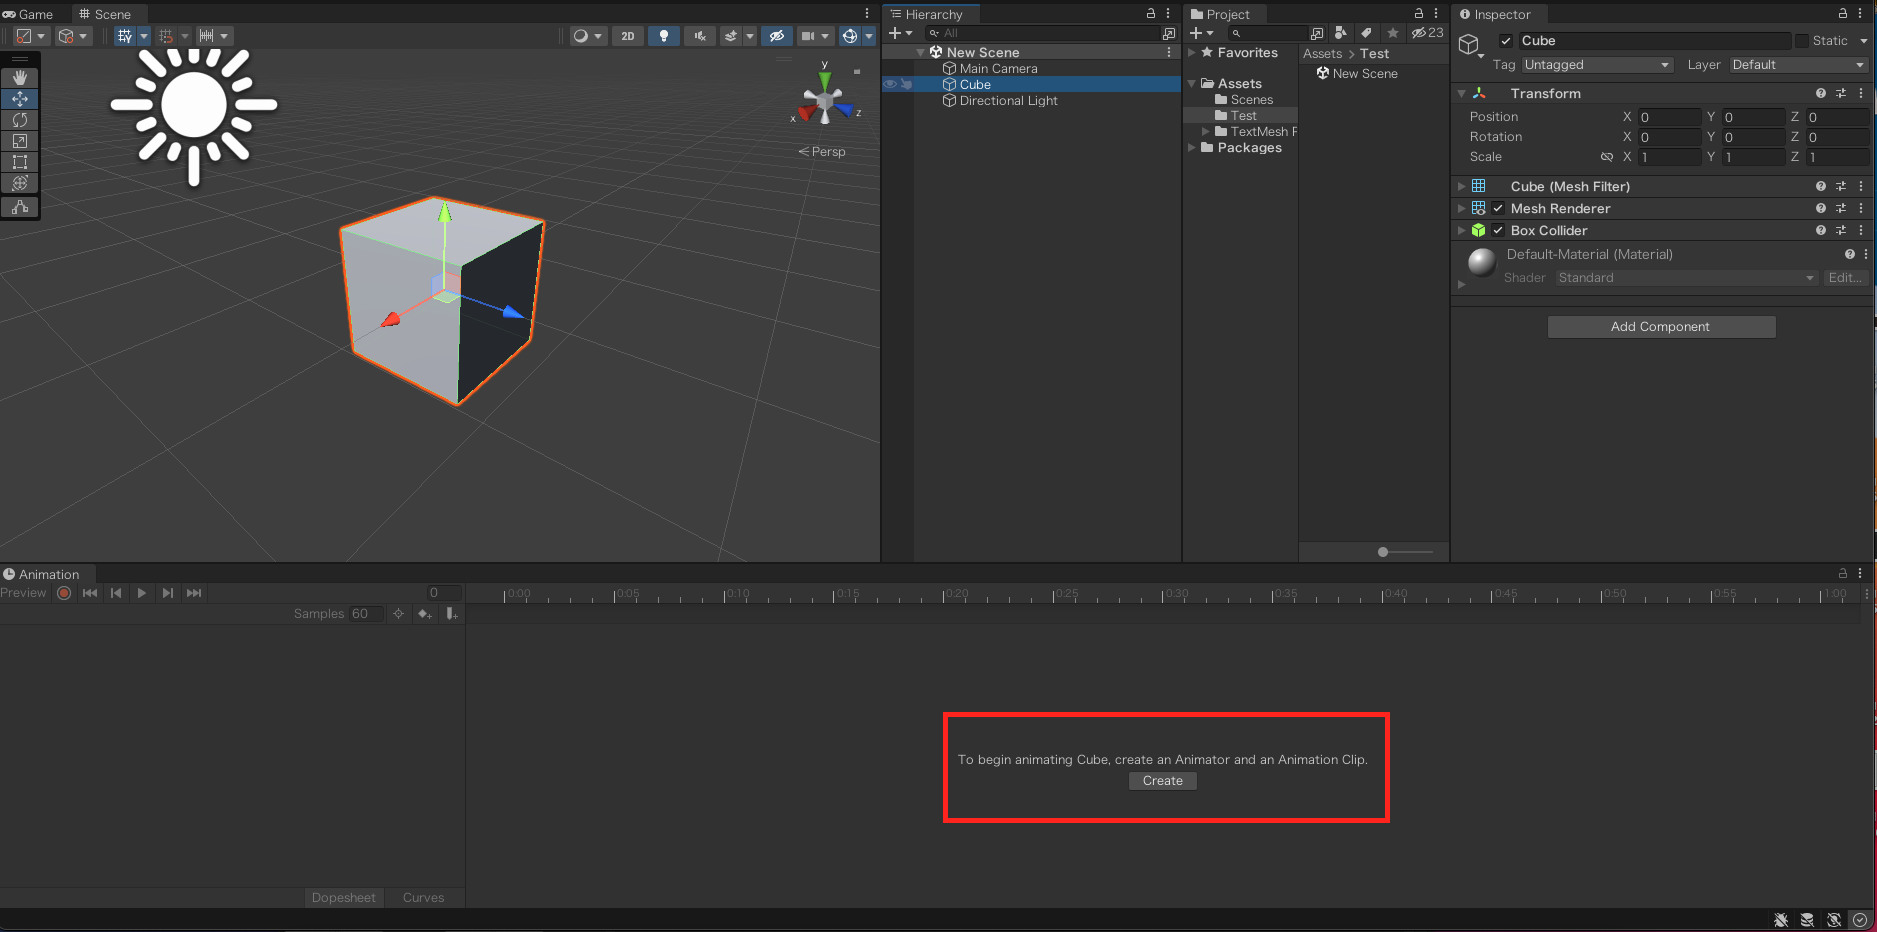Viewport: 1877px width, 932px height.
Task: Switch Scene view to 2D mode
Action: [627, 36]
